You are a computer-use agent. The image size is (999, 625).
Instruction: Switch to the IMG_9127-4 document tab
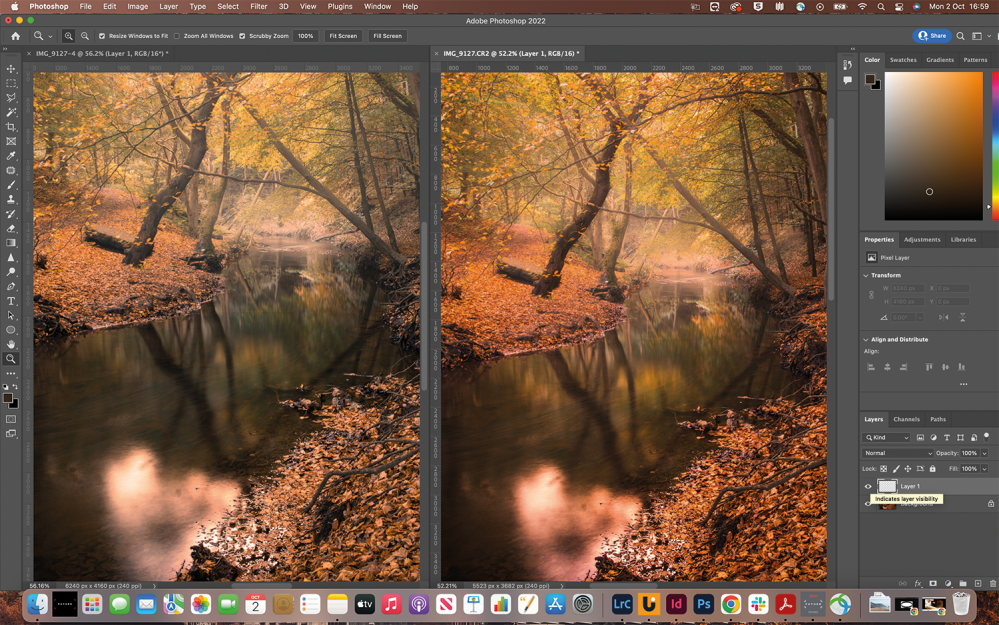pyautogui.click(x=102, y=54)
